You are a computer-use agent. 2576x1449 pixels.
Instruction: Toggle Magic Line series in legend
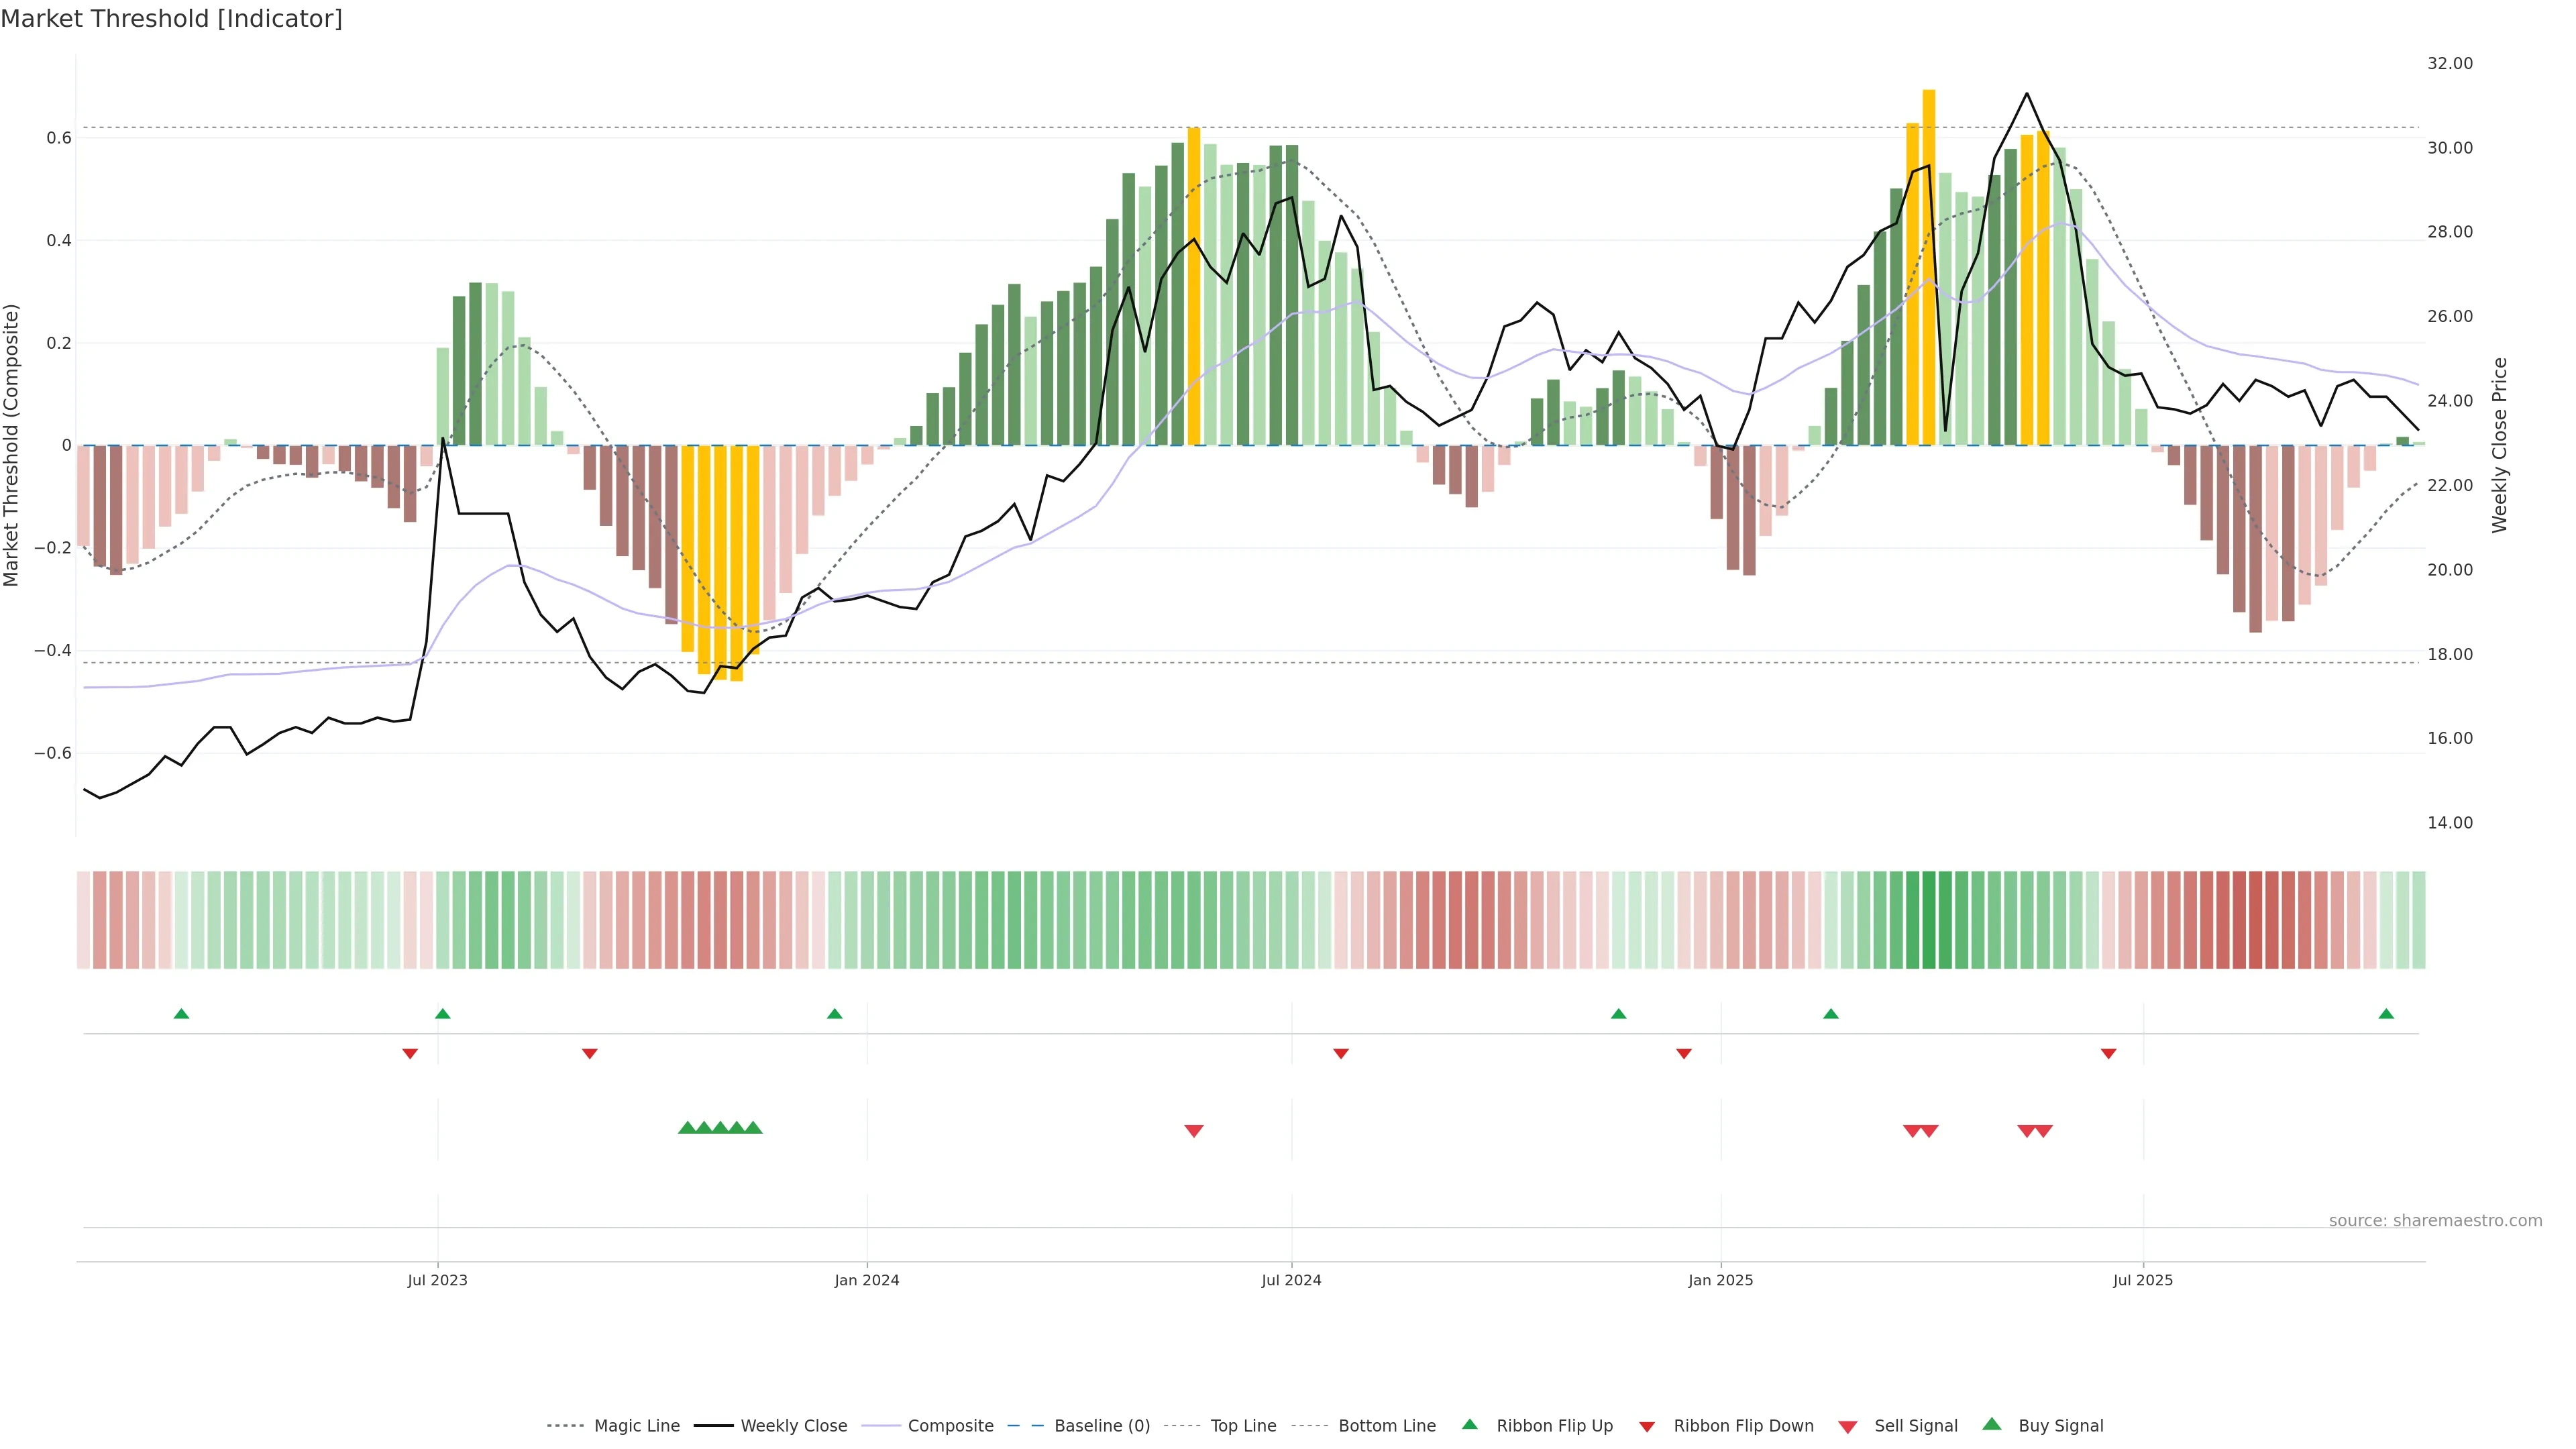(x=636, y=1426)
